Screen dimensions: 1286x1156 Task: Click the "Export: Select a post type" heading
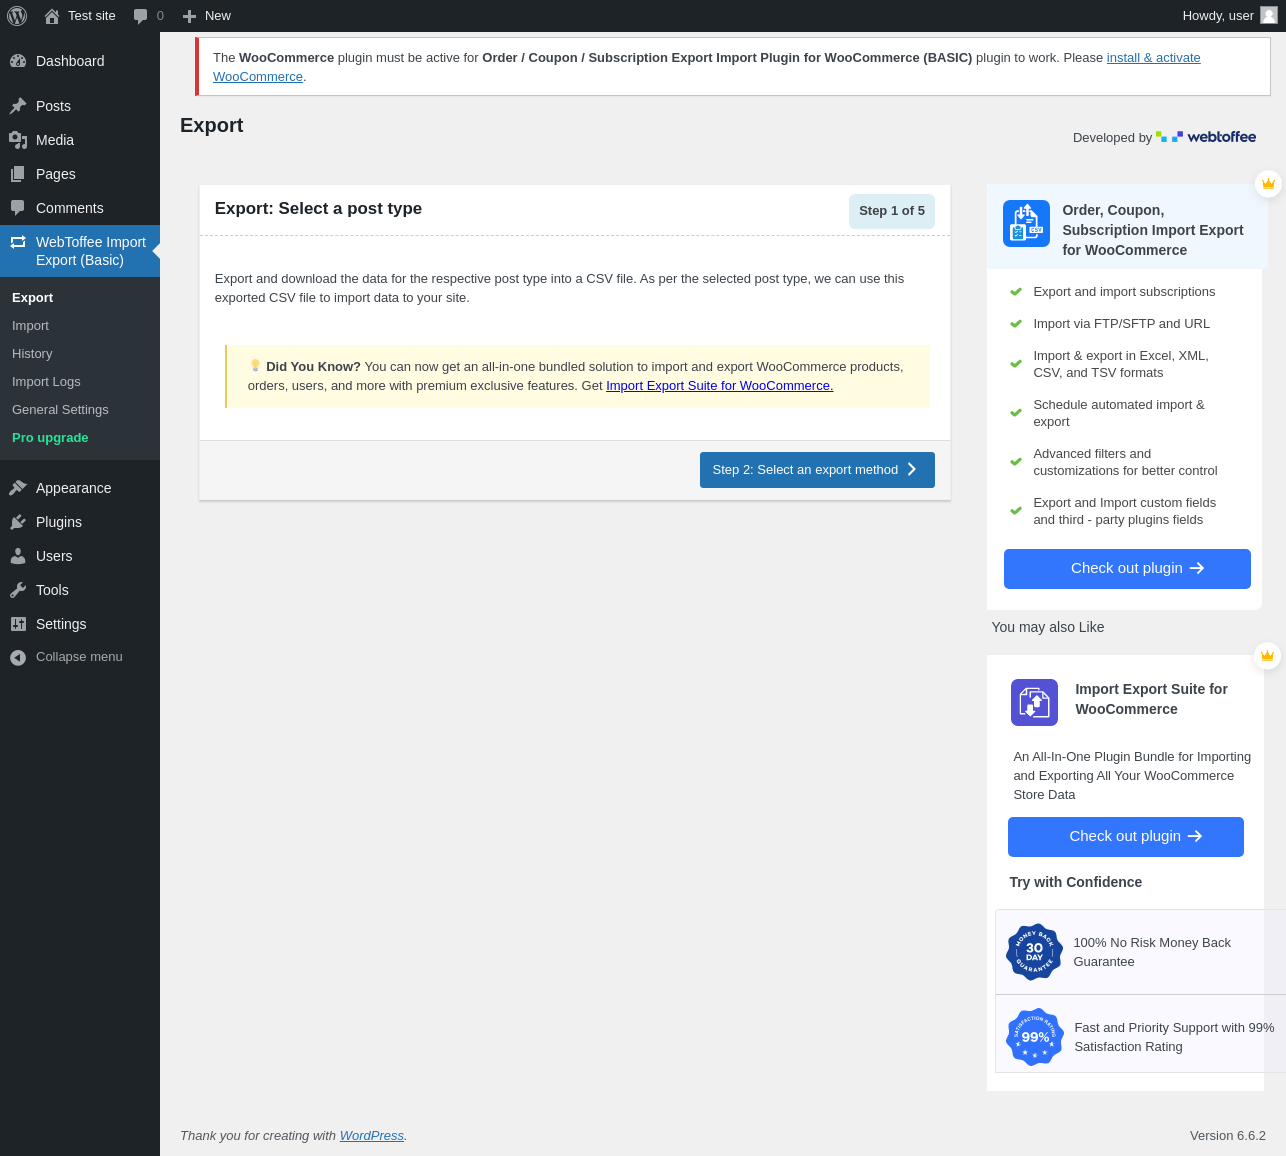click(318, 209)
